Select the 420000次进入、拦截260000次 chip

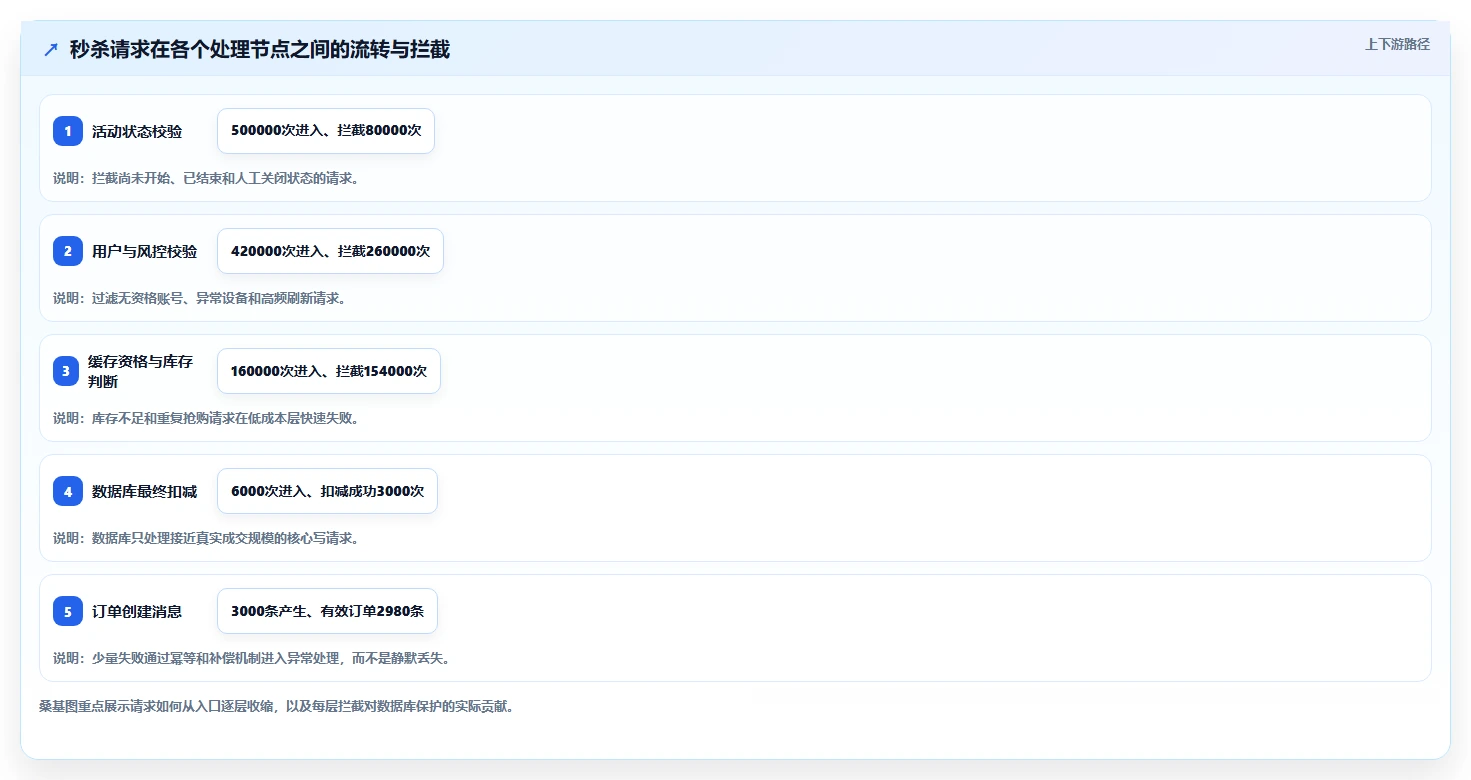(330, 251)
